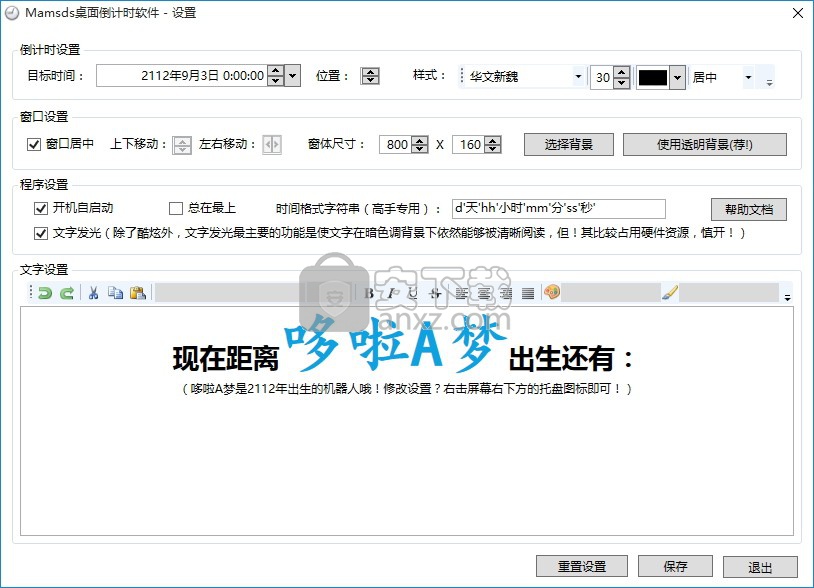Viewport: 814px width, 588px height.
Task: Open the 居中 alignment dropdown
Action: [x=748, y=77]
